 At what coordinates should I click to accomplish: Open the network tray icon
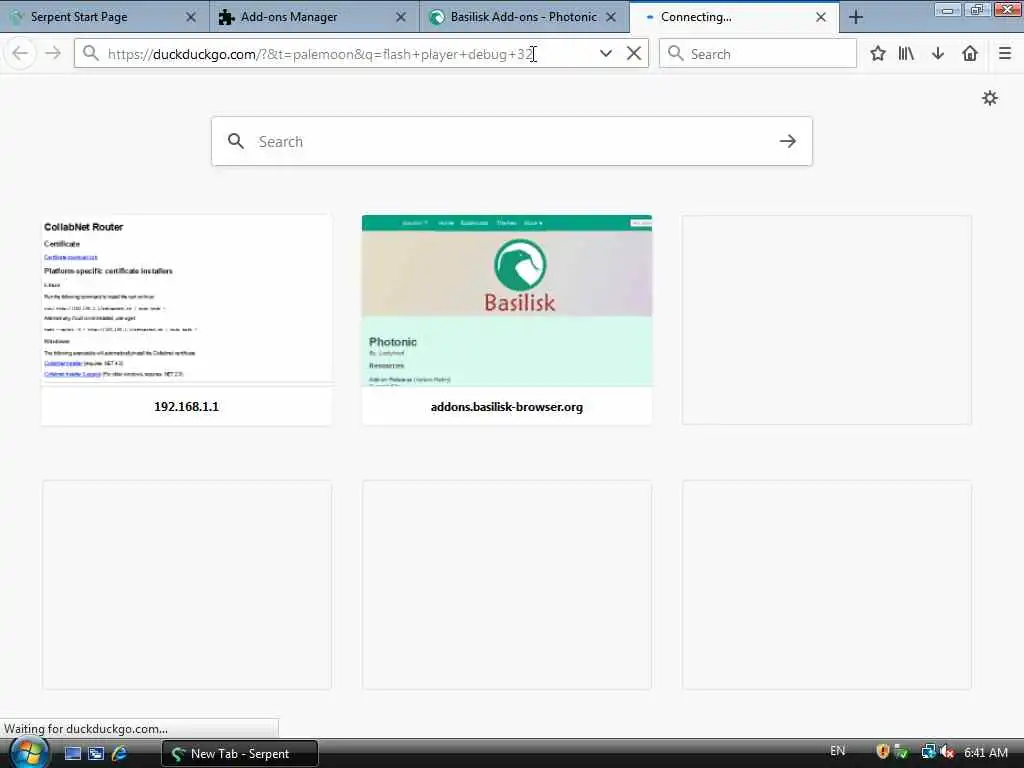[927, 752]
